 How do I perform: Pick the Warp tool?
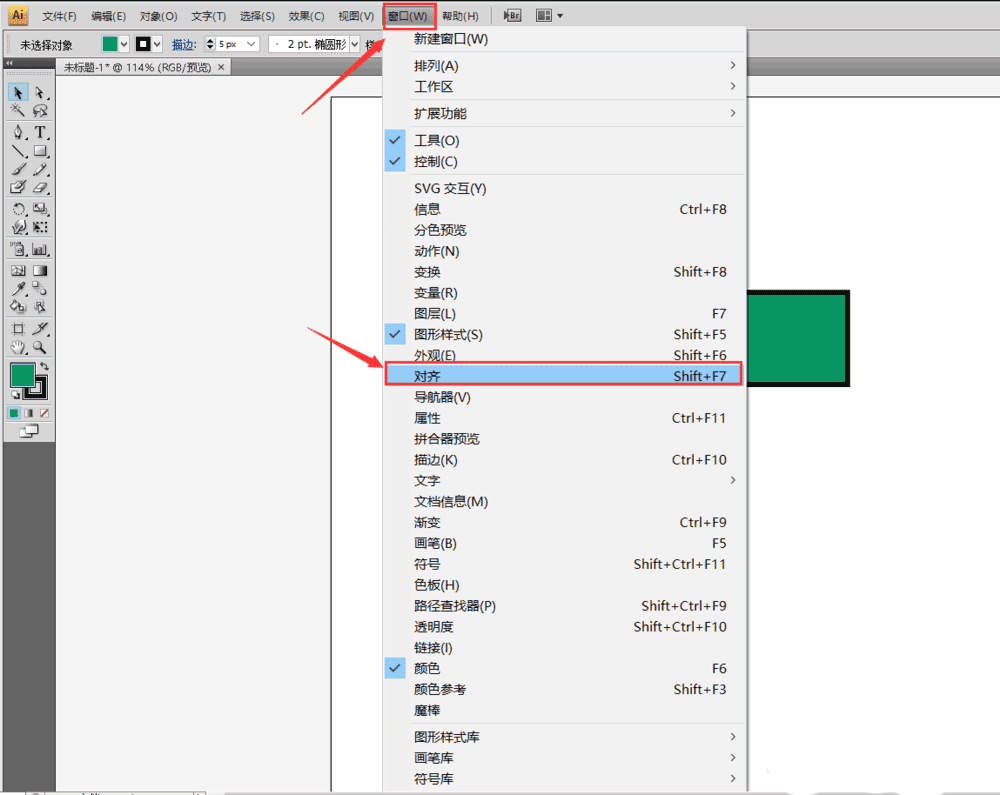18,227
